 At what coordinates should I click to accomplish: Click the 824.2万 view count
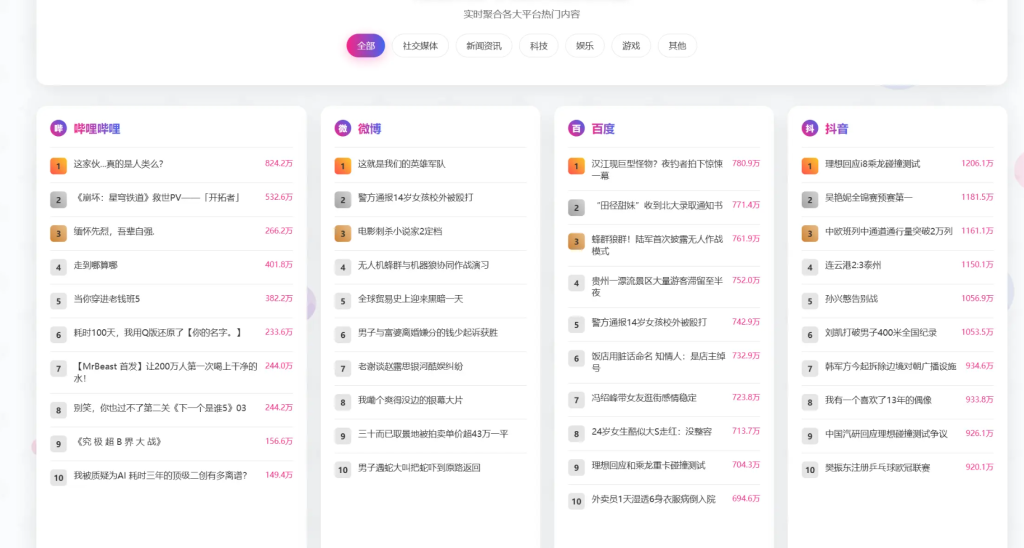point(279,163)
